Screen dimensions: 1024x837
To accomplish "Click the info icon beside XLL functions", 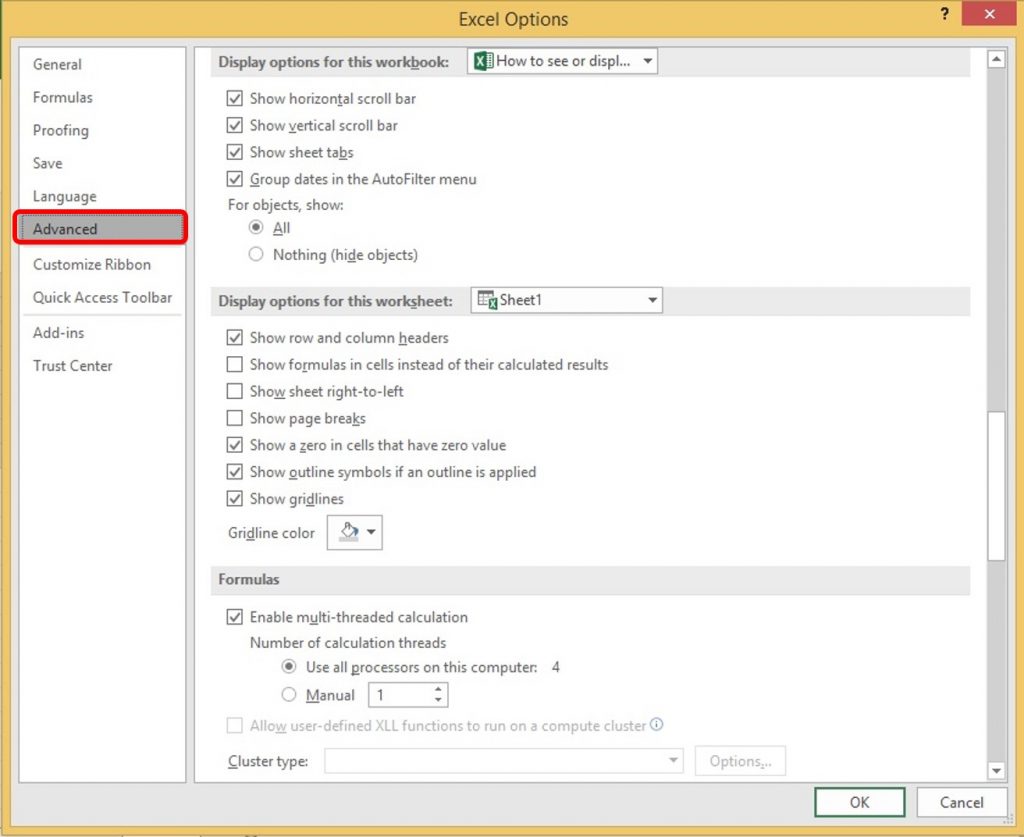I will [x=656, y=724].
